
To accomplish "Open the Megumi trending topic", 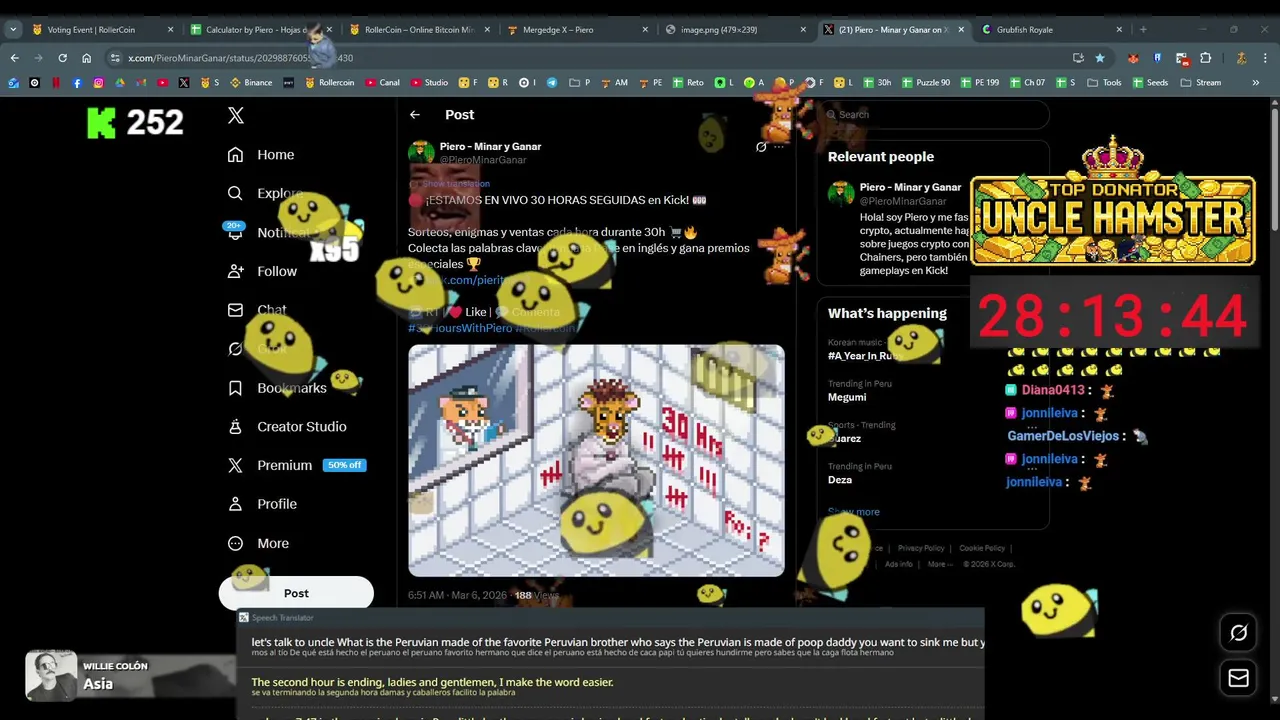I will (x=847, y=397).
